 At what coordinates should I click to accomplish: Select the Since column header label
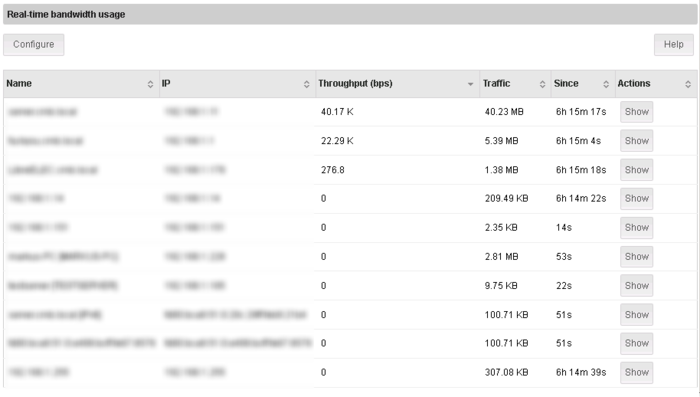tap(566, 84)
